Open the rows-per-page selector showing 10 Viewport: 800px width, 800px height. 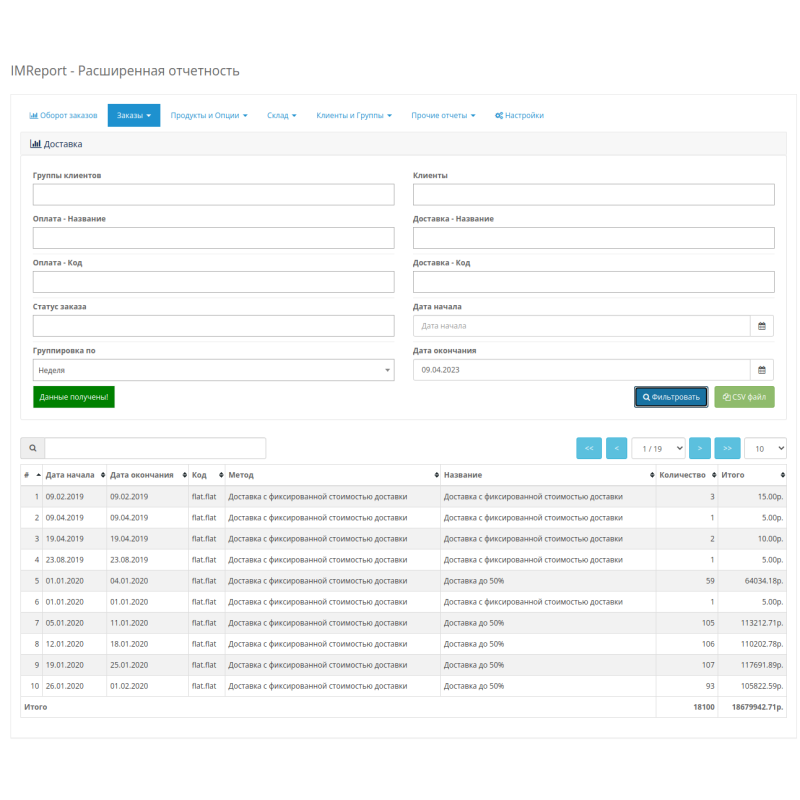point(764,448)
